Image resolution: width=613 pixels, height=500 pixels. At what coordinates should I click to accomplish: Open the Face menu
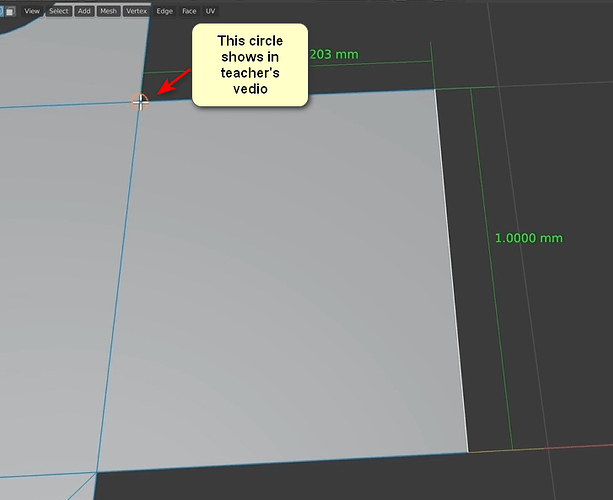point(189,11)
